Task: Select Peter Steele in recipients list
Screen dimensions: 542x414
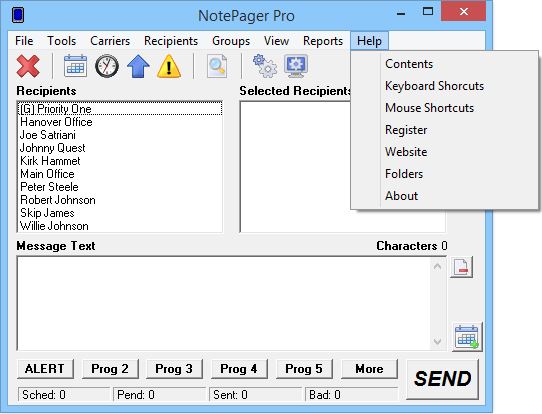Action: click(120, 187)
